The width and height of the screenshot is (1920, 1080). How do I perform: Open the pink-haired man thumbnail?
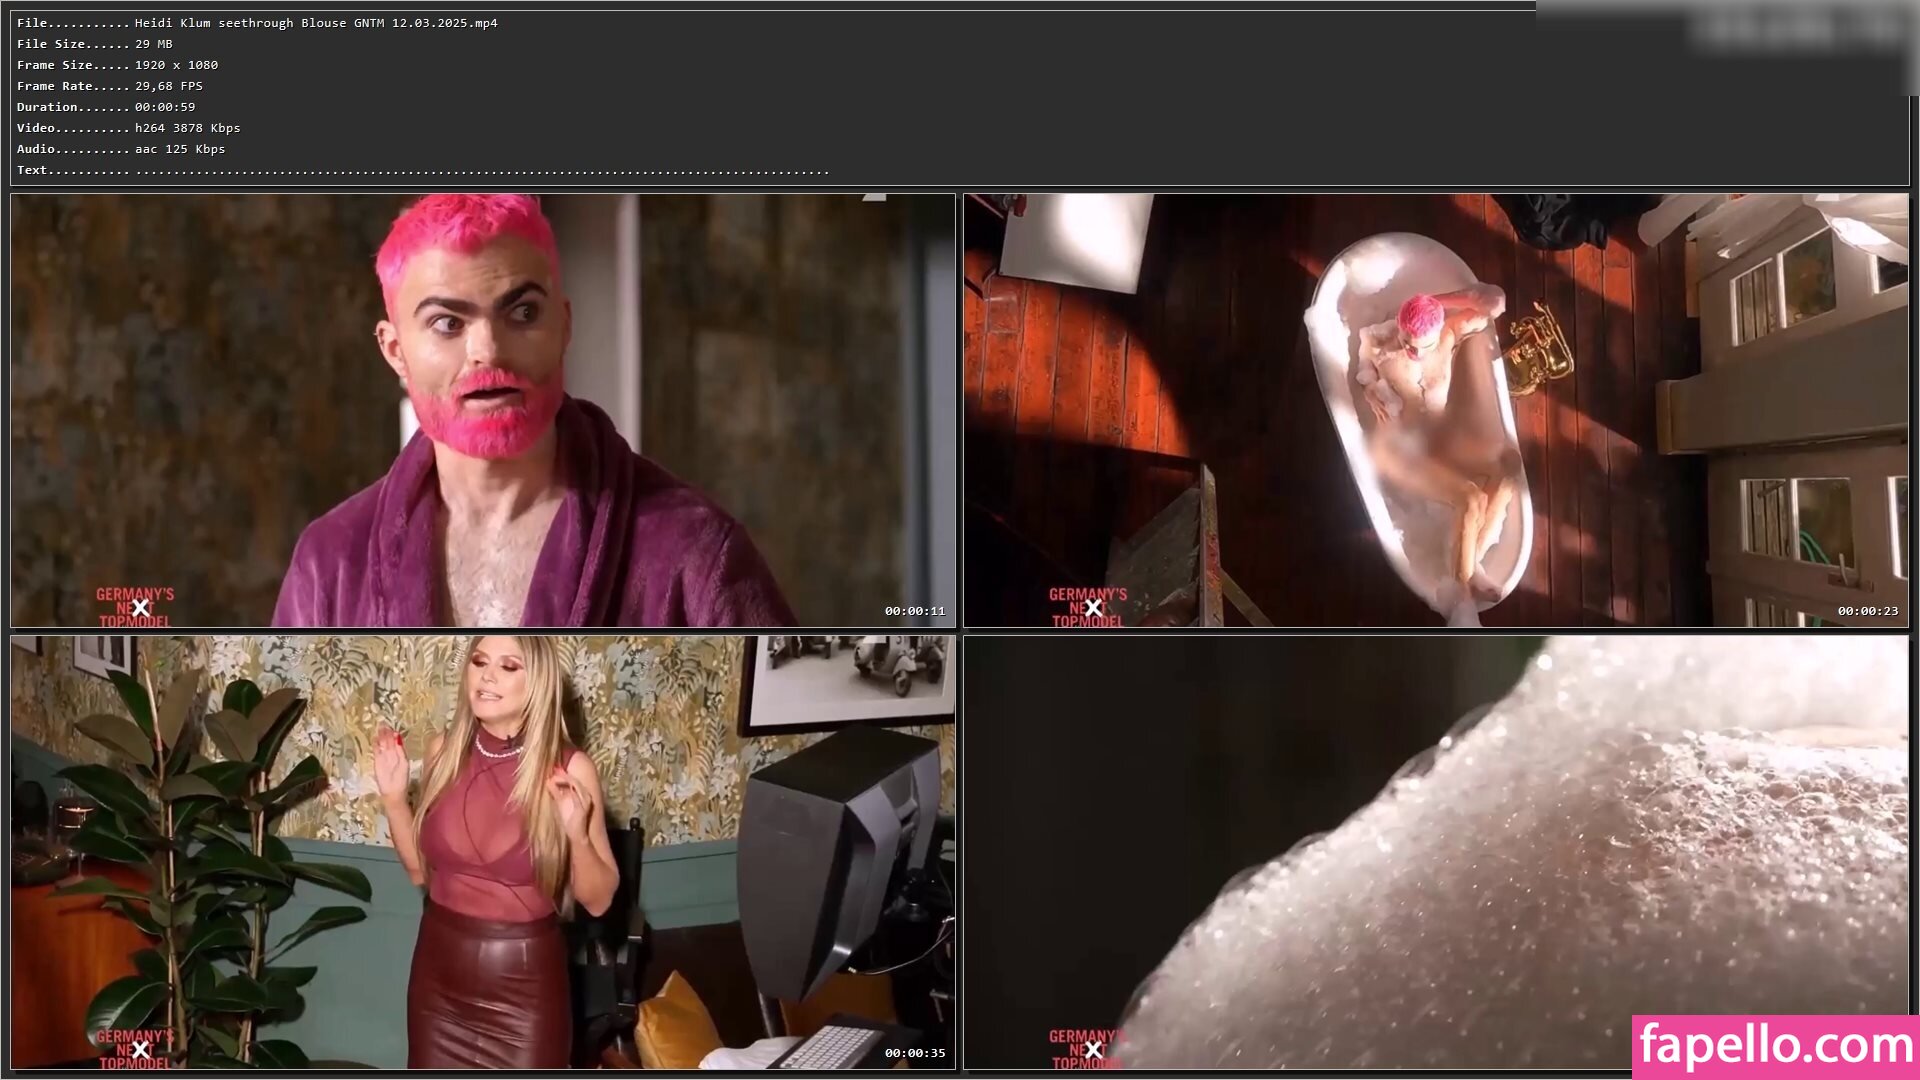coord(482,410)
